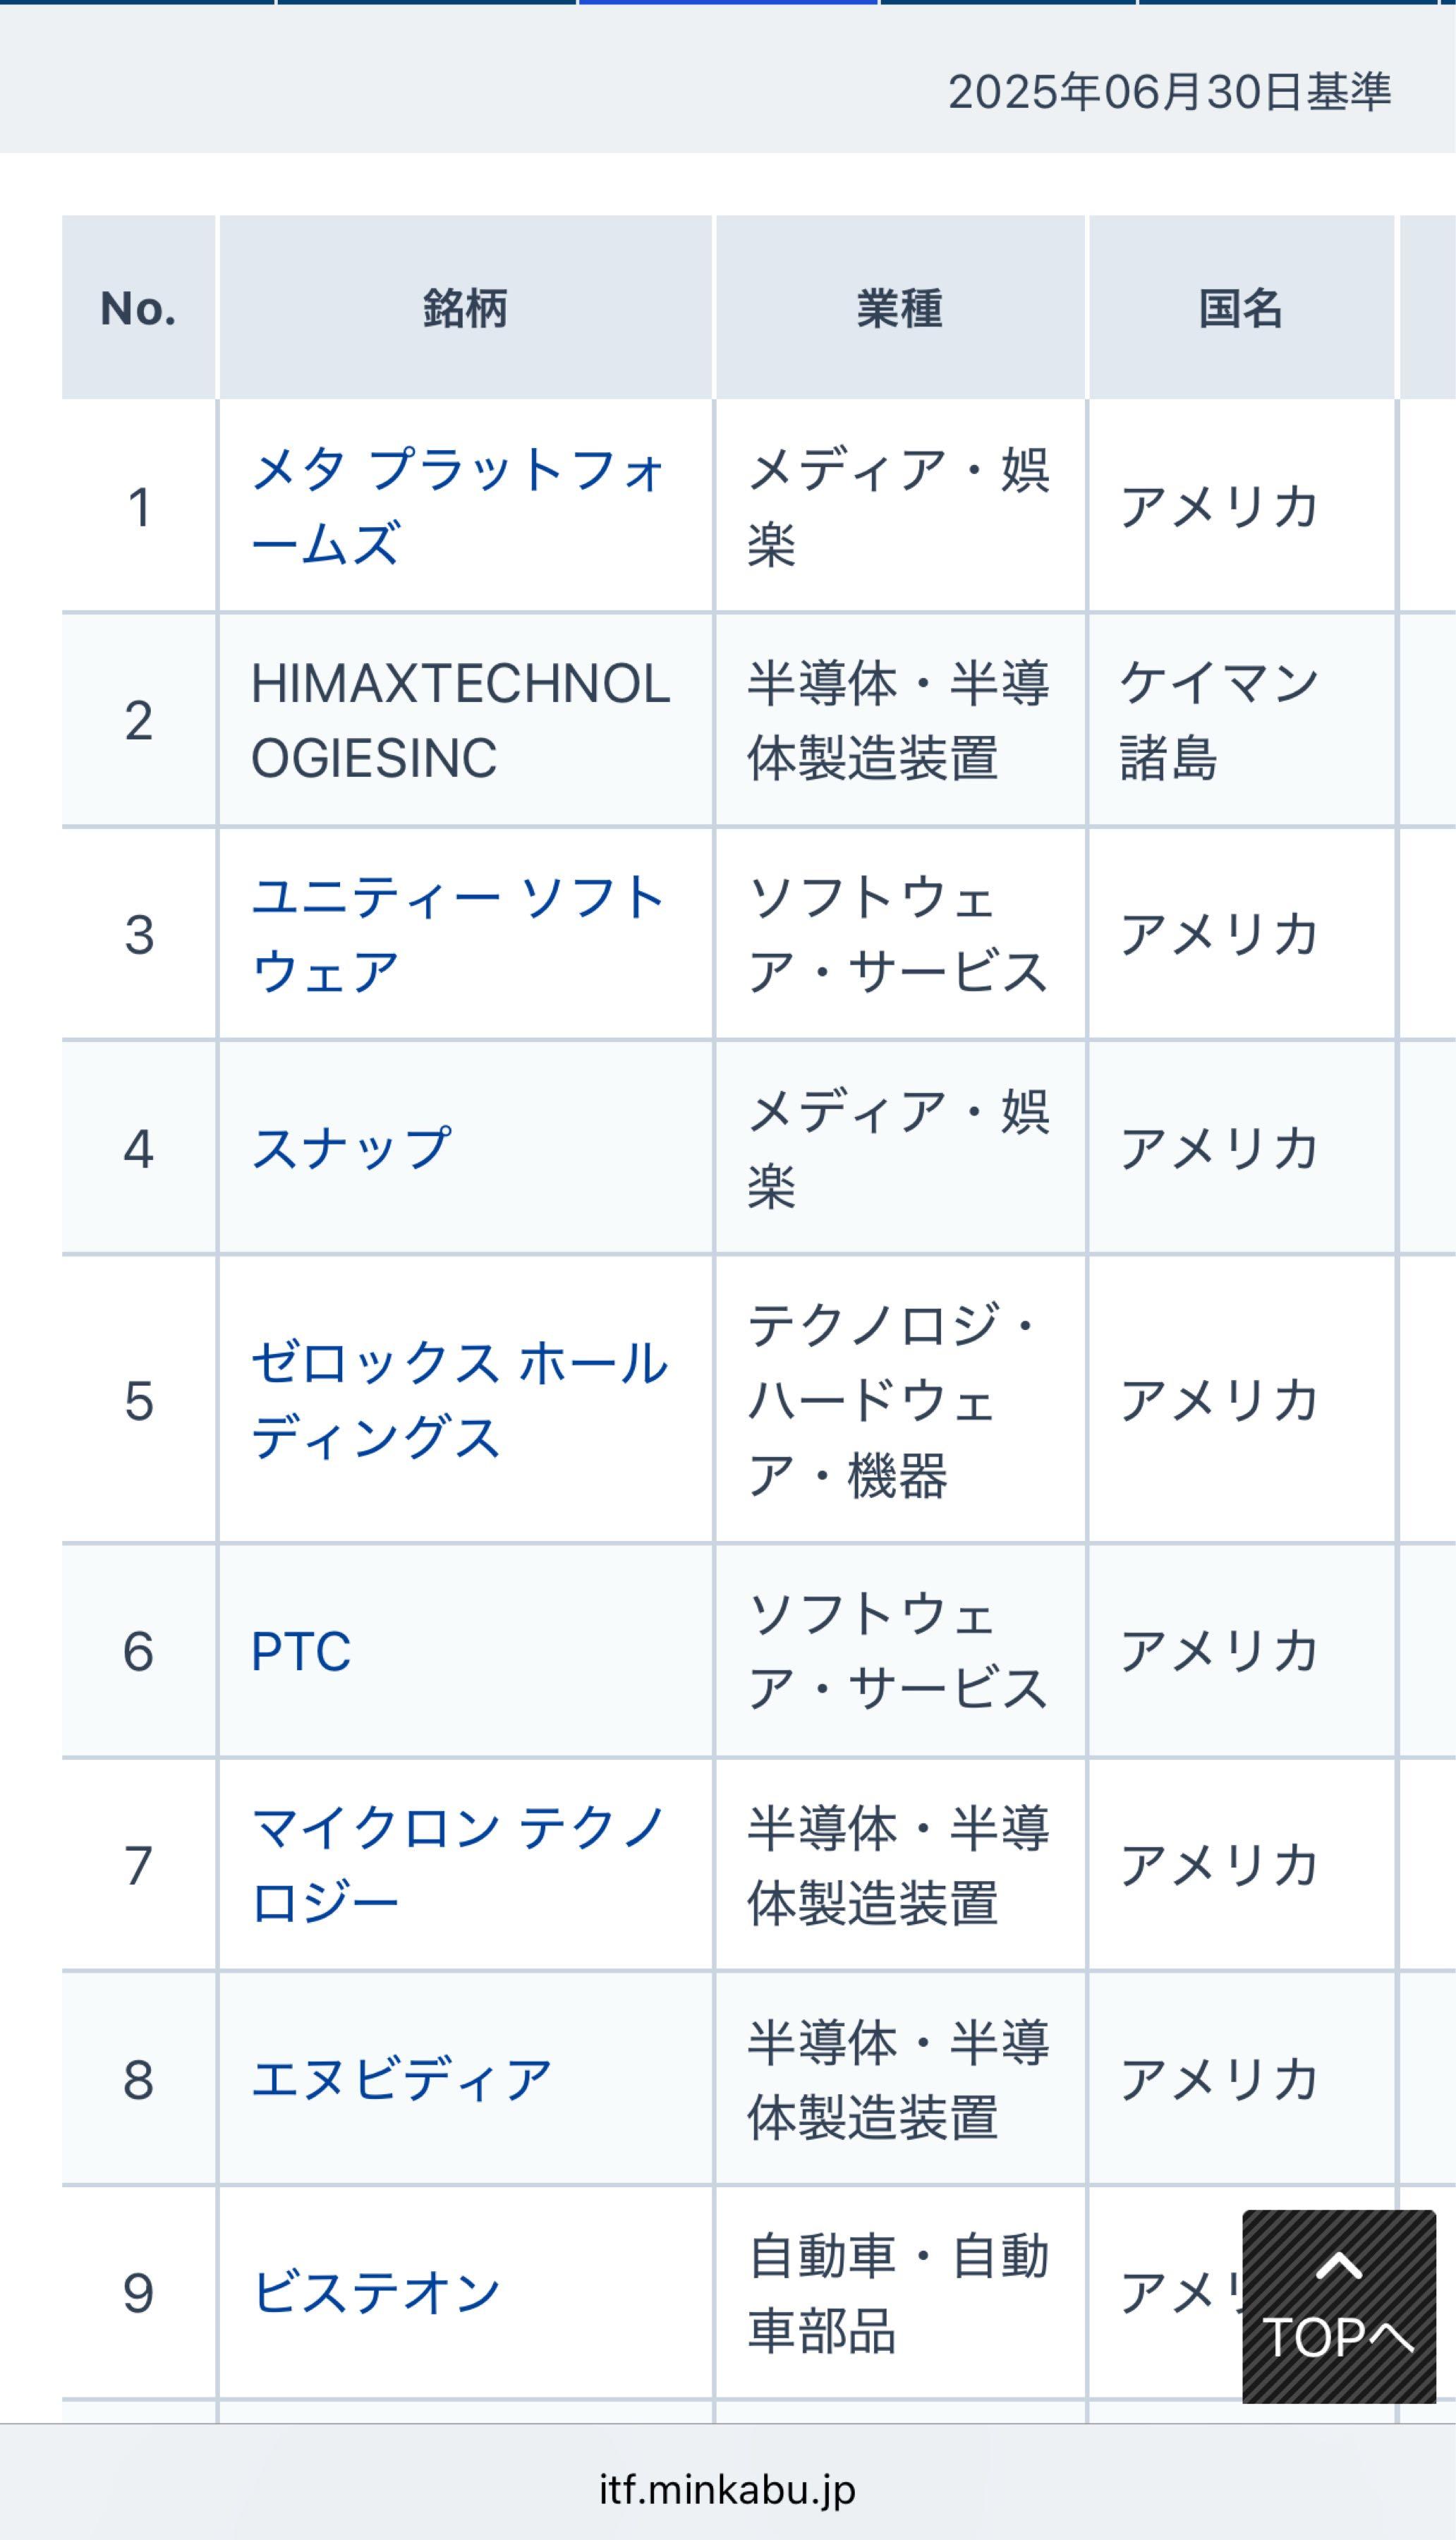Tap the HIMAXTECHNOLOGIESINC name cell
Image resolution: width=1456 pixels, height=2540 pixels.
pyautogui.click(x=460, y=720)
